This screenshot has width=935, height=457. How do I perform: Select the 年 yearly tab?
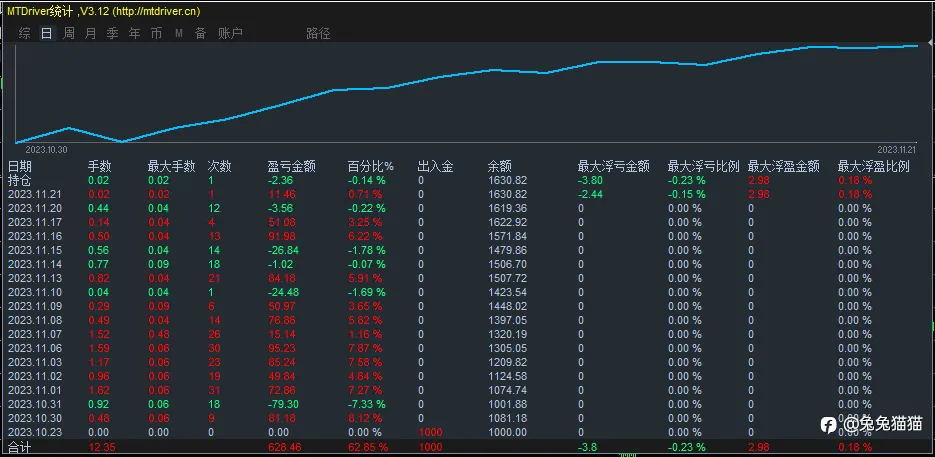coord(135,33)
